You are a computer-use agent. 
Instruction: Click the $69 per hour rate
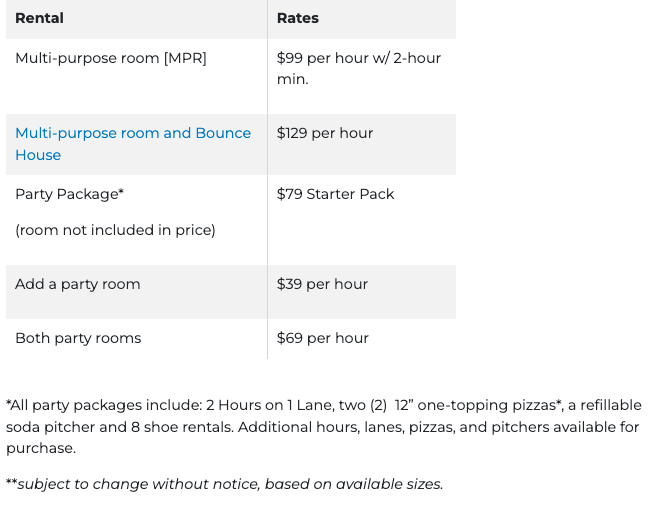click(323, 338)
